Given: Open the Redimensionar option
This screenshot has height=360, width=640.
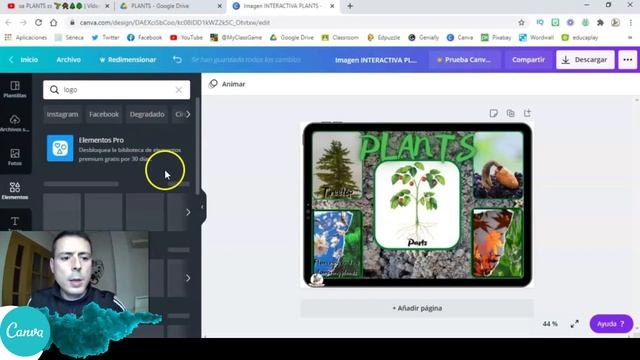Looking at the screenshot, I should 128,60.
